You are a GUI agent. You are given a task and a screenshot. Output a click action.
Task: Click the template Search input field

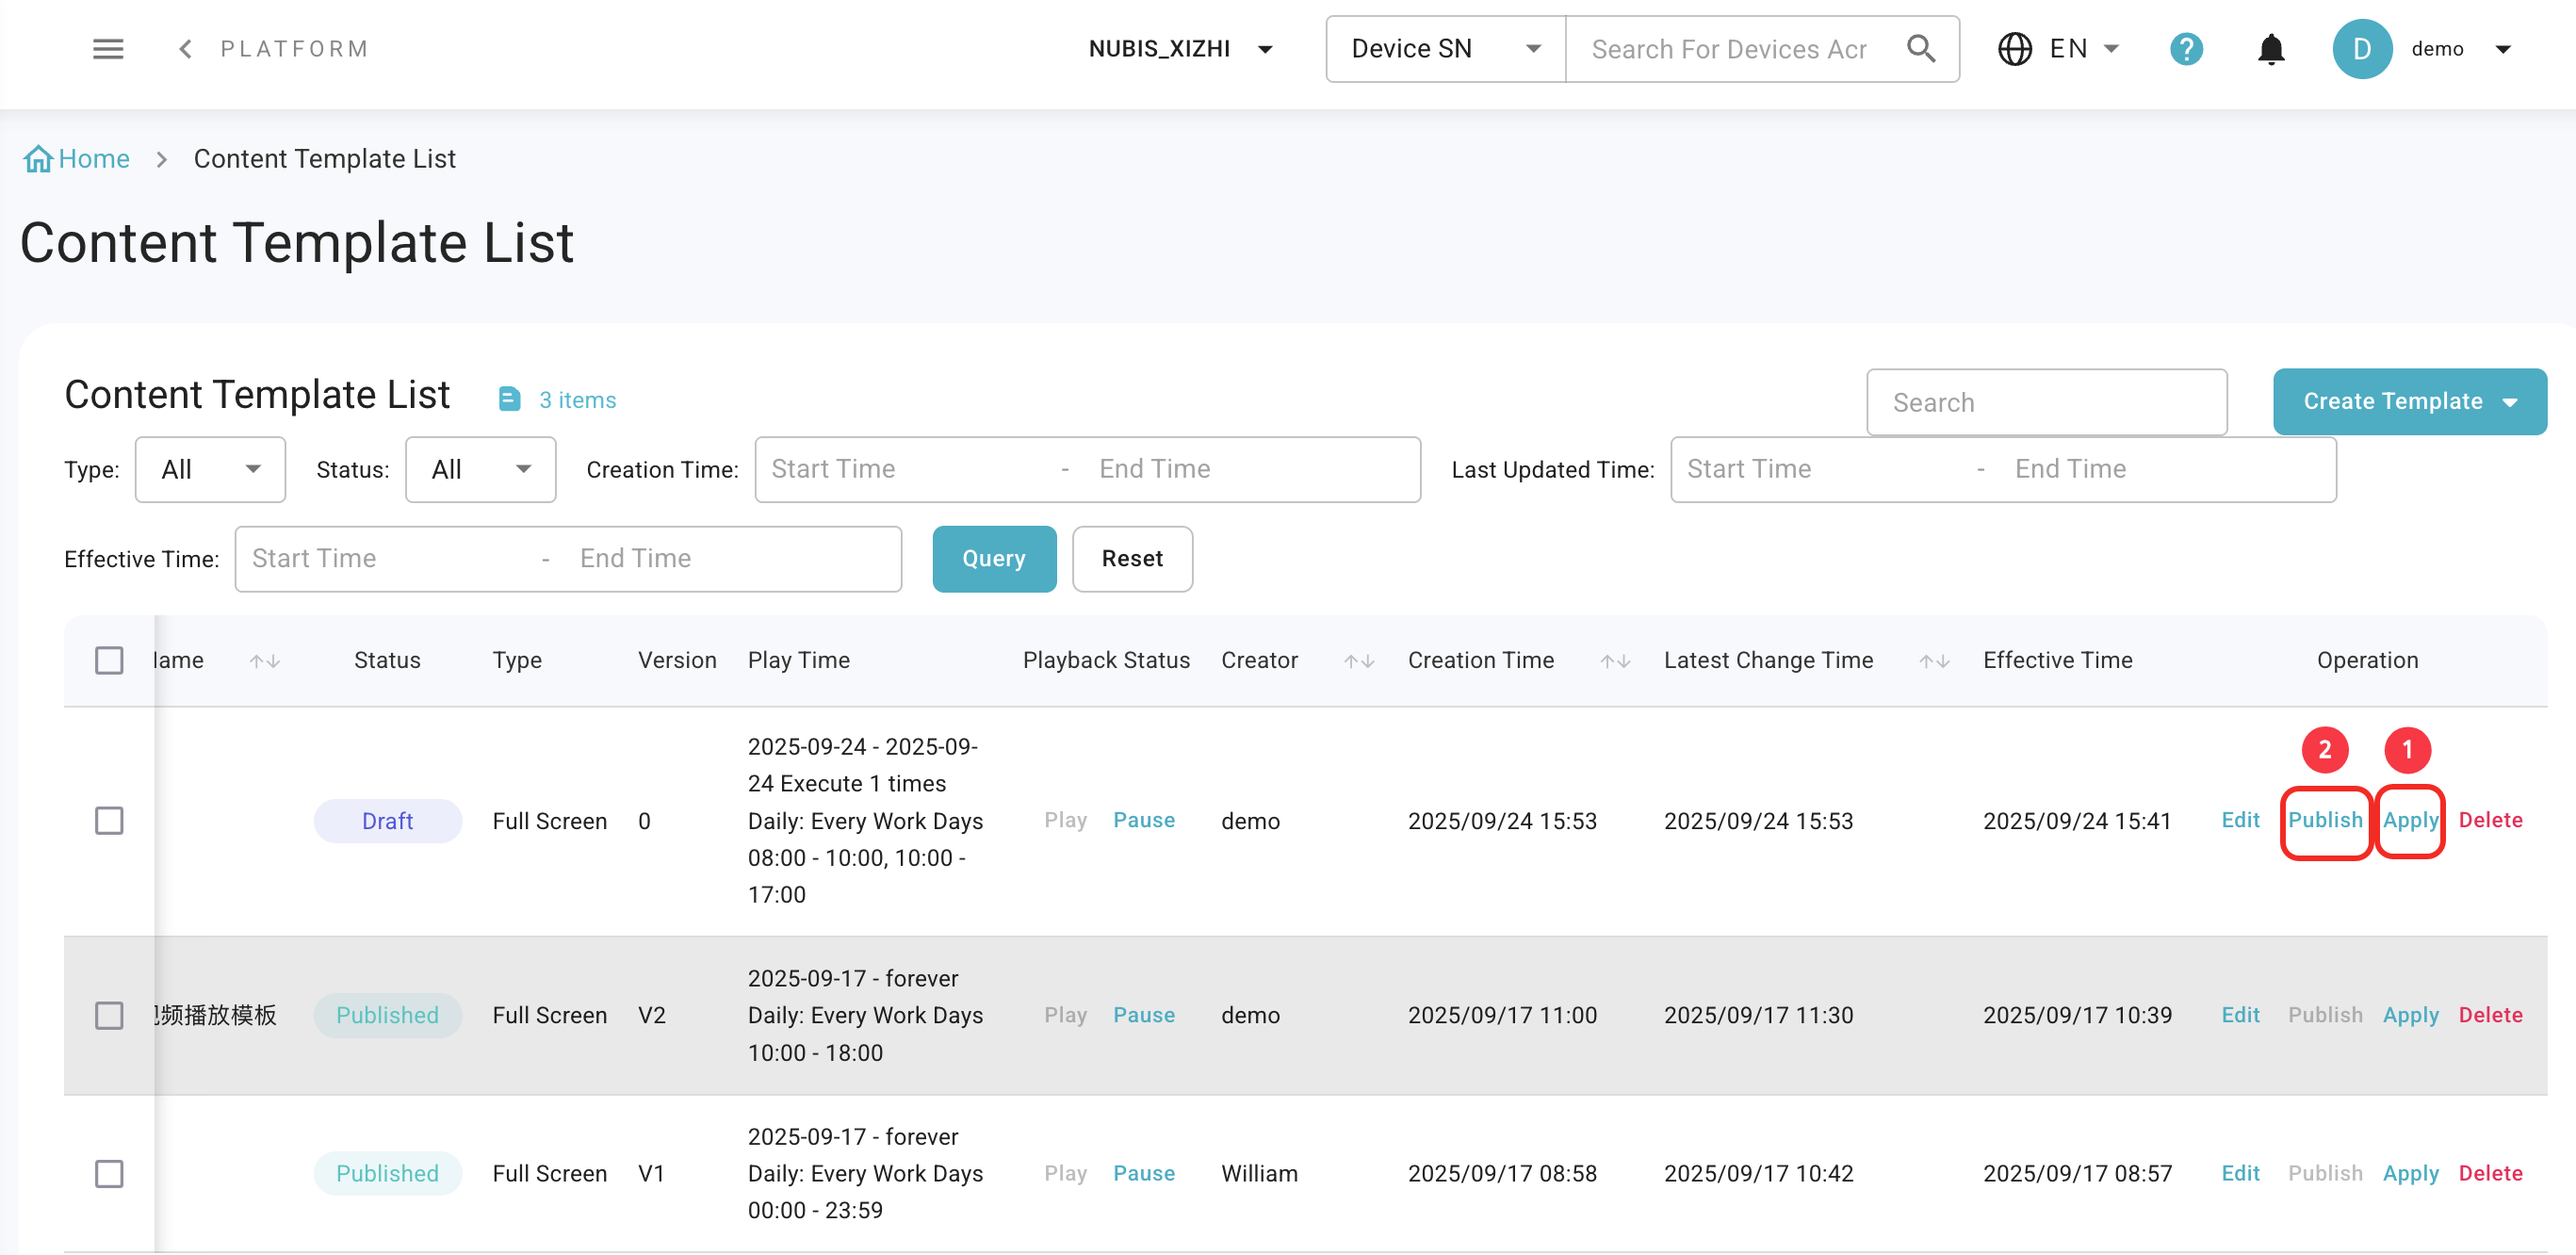[2046, 402]
